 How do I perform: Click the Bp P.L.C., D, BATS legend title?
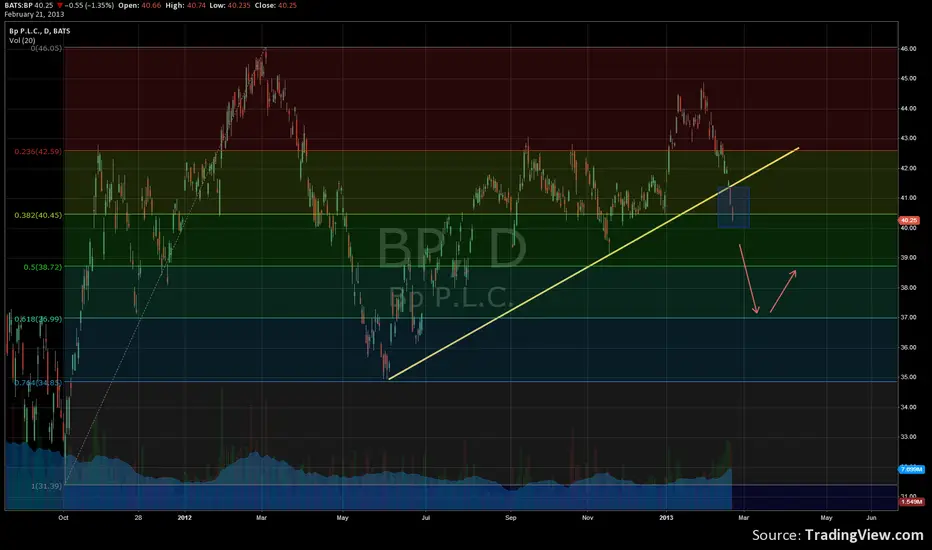click(x=39, y=31)
